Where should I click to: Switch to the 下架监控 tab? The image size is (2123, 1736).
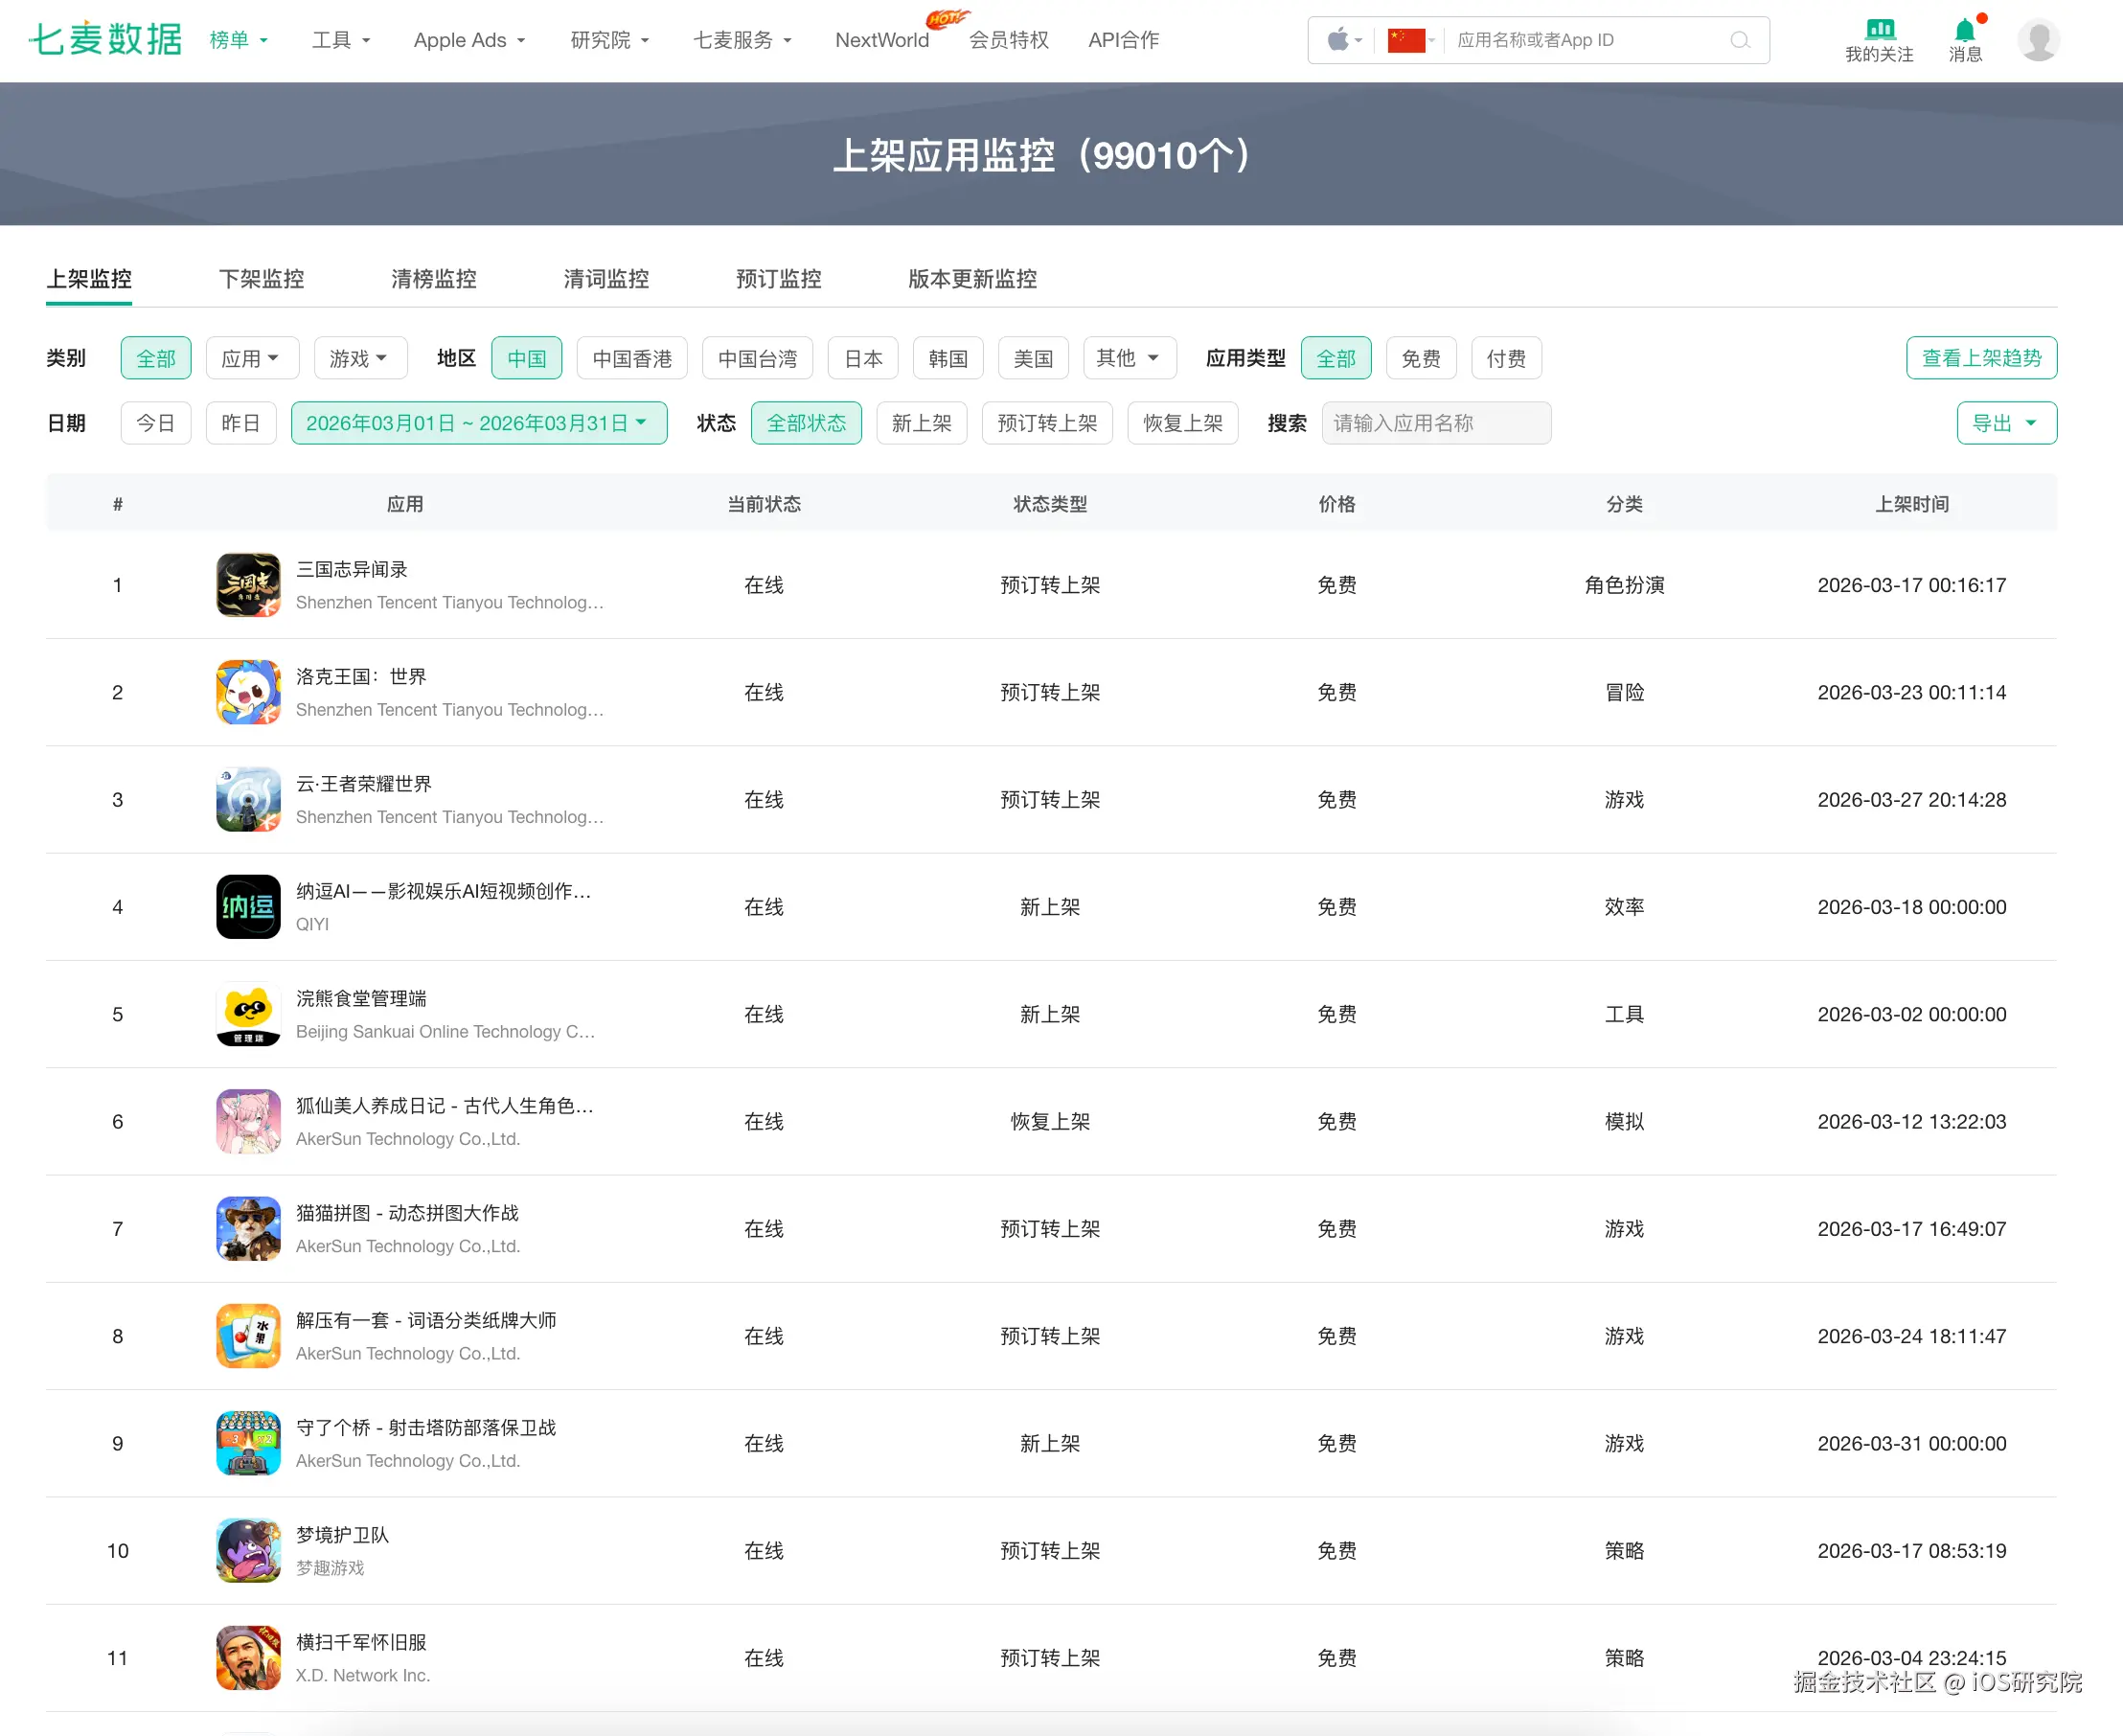[x=261, y=279]
